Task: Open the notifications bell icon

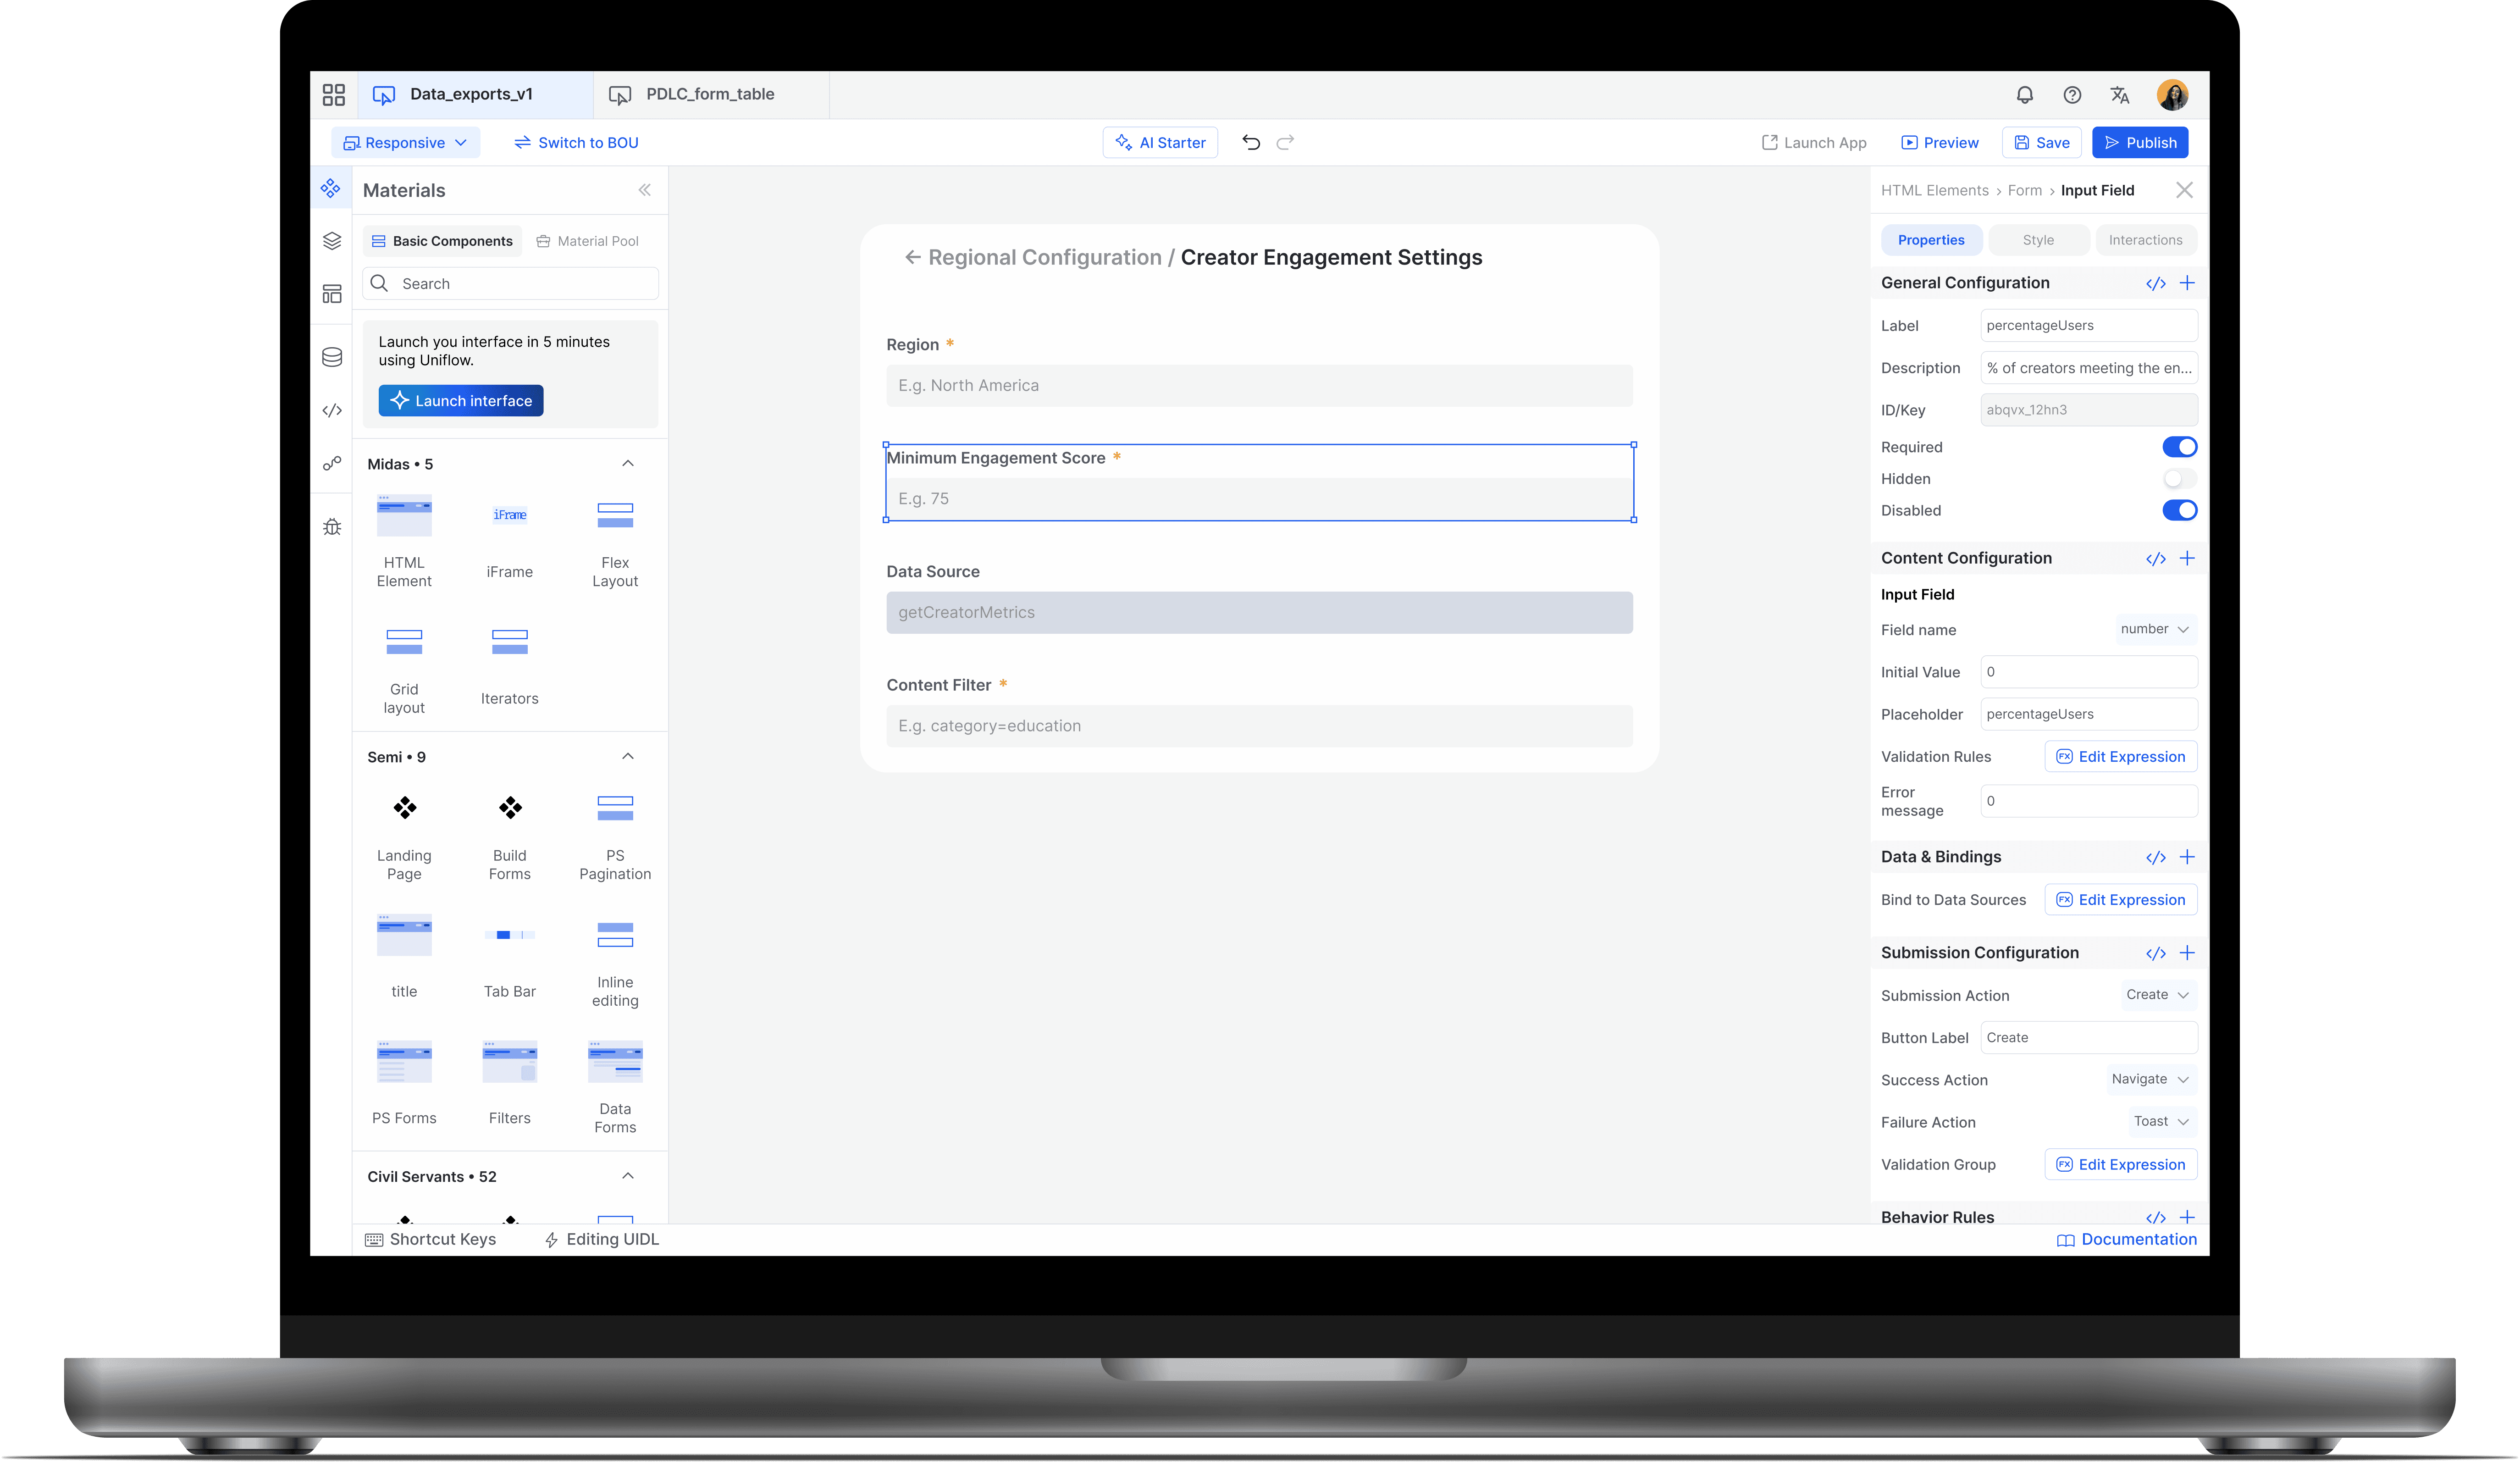Action: click(2024, 95)
